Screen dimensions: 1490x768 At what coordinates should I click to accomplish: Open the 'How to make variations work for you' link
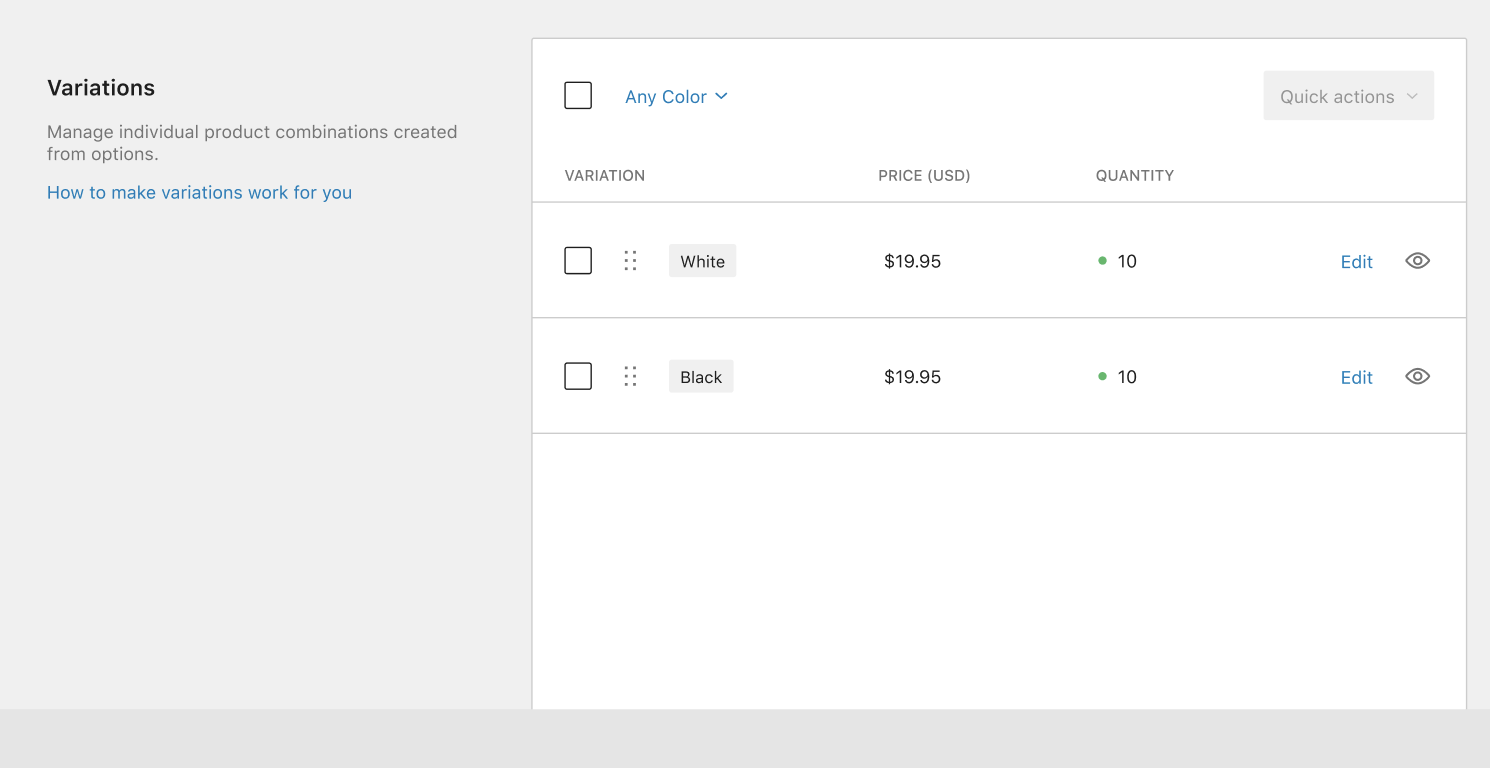click(199, 192)
